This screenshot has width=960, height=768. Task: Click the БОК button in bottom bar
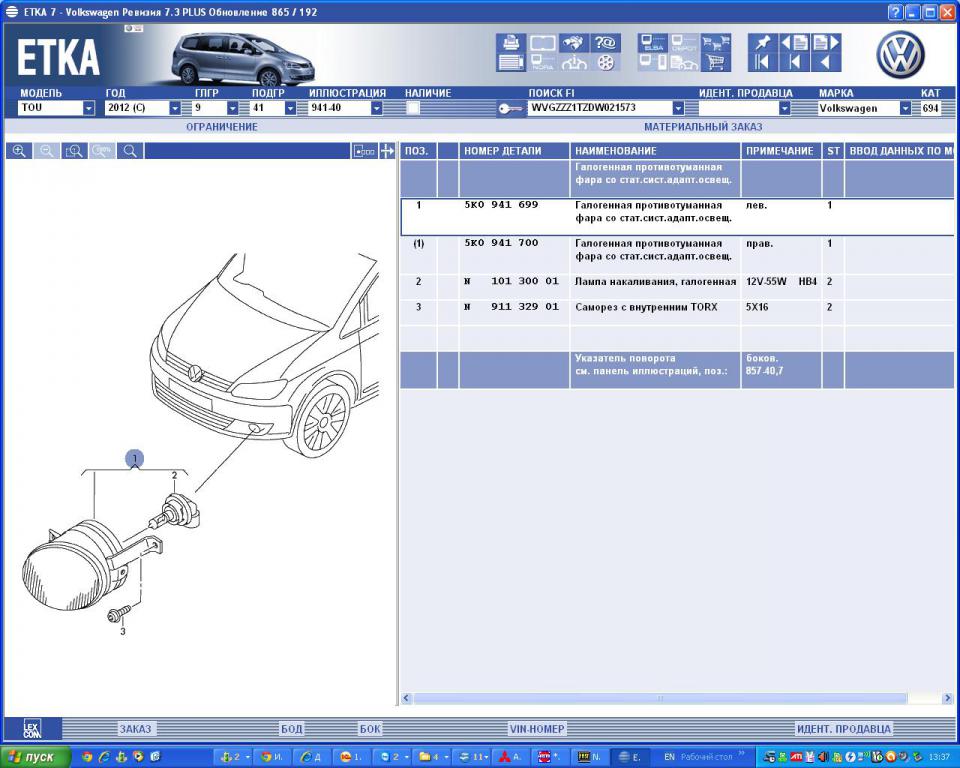click(370, 729)
